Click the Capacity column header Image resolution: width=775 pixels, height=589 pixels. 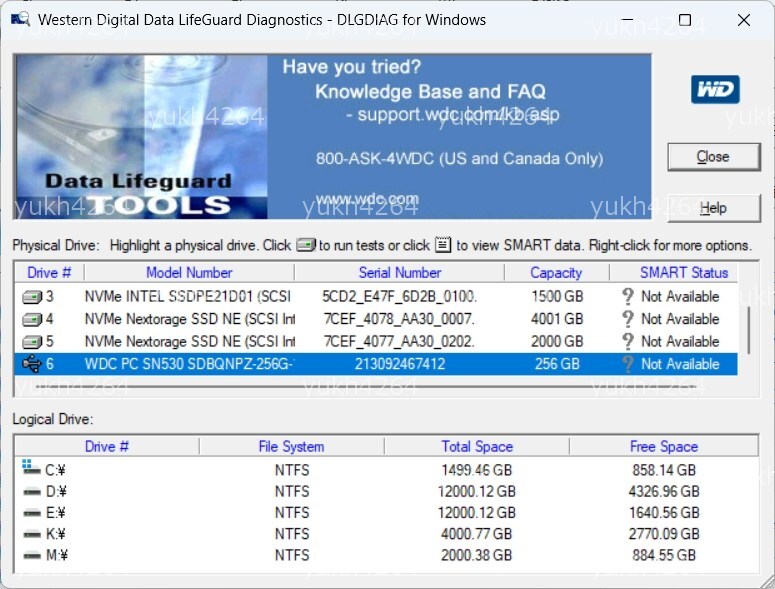(556, 272)
